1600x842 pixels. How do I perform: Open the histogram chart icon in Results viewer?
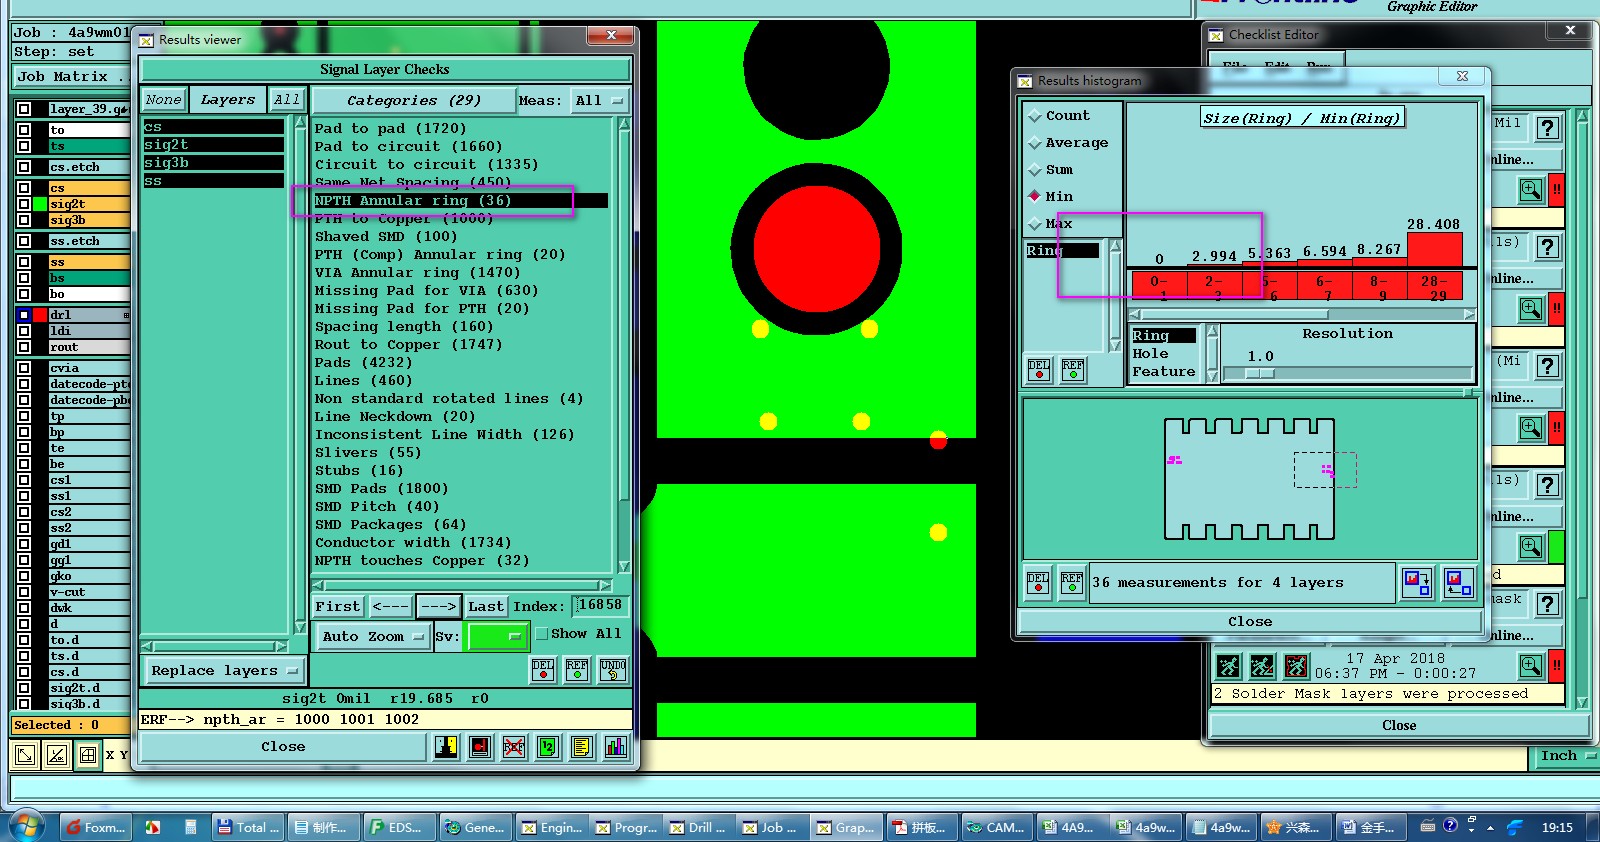coord(615,747)
